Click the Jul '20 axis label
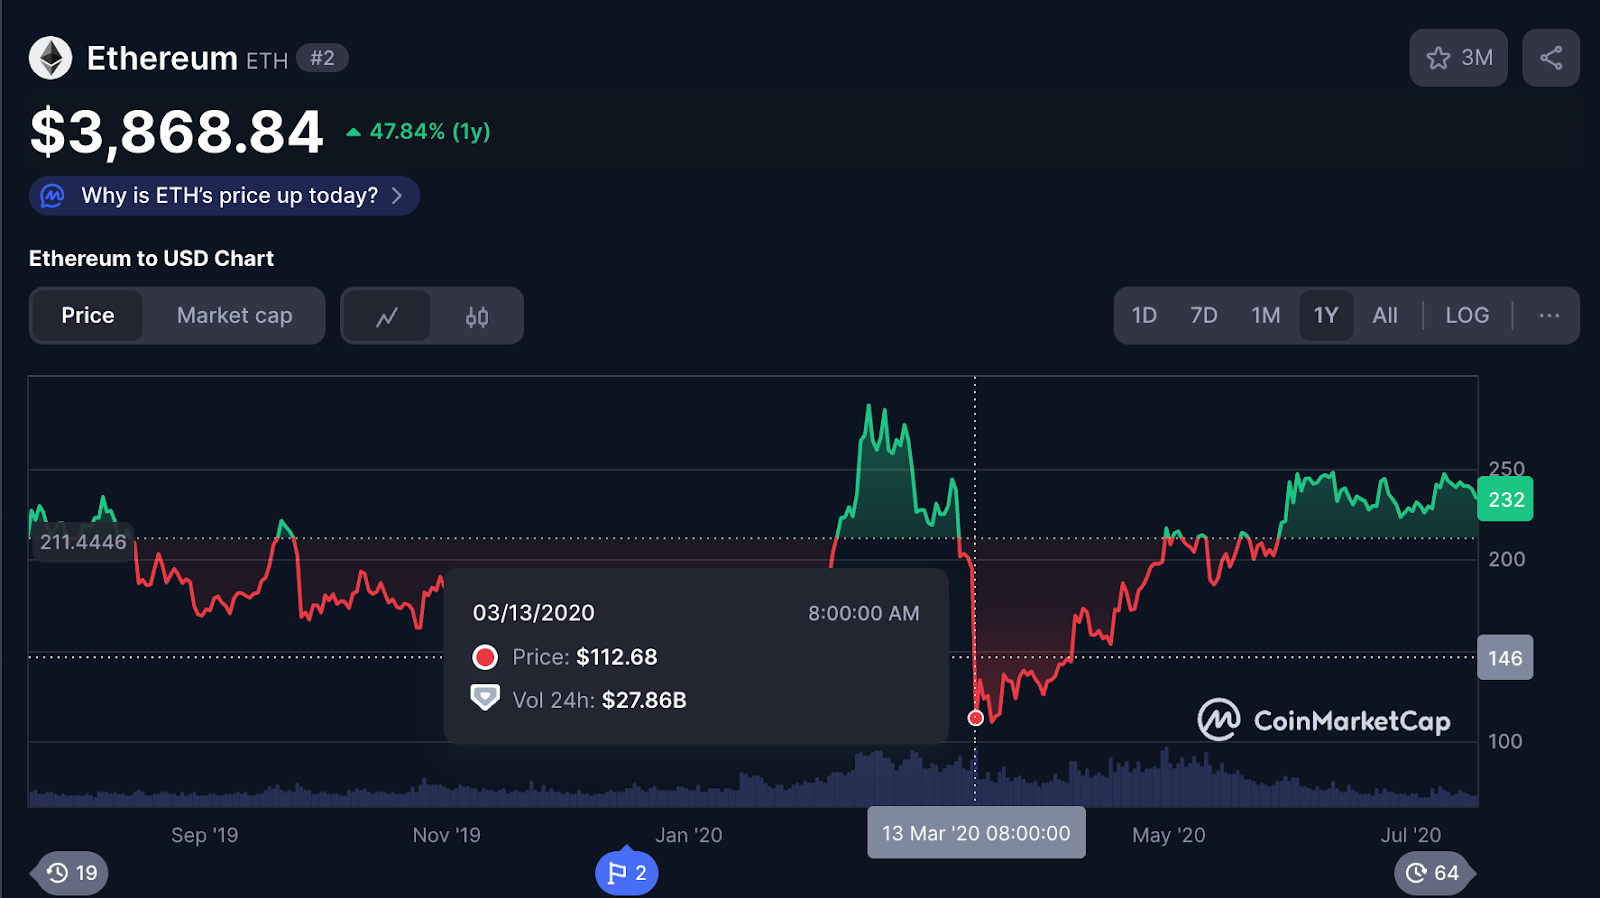This screenshot has height=898, width=1600. pyautogui.click(x=1411, y=835)
